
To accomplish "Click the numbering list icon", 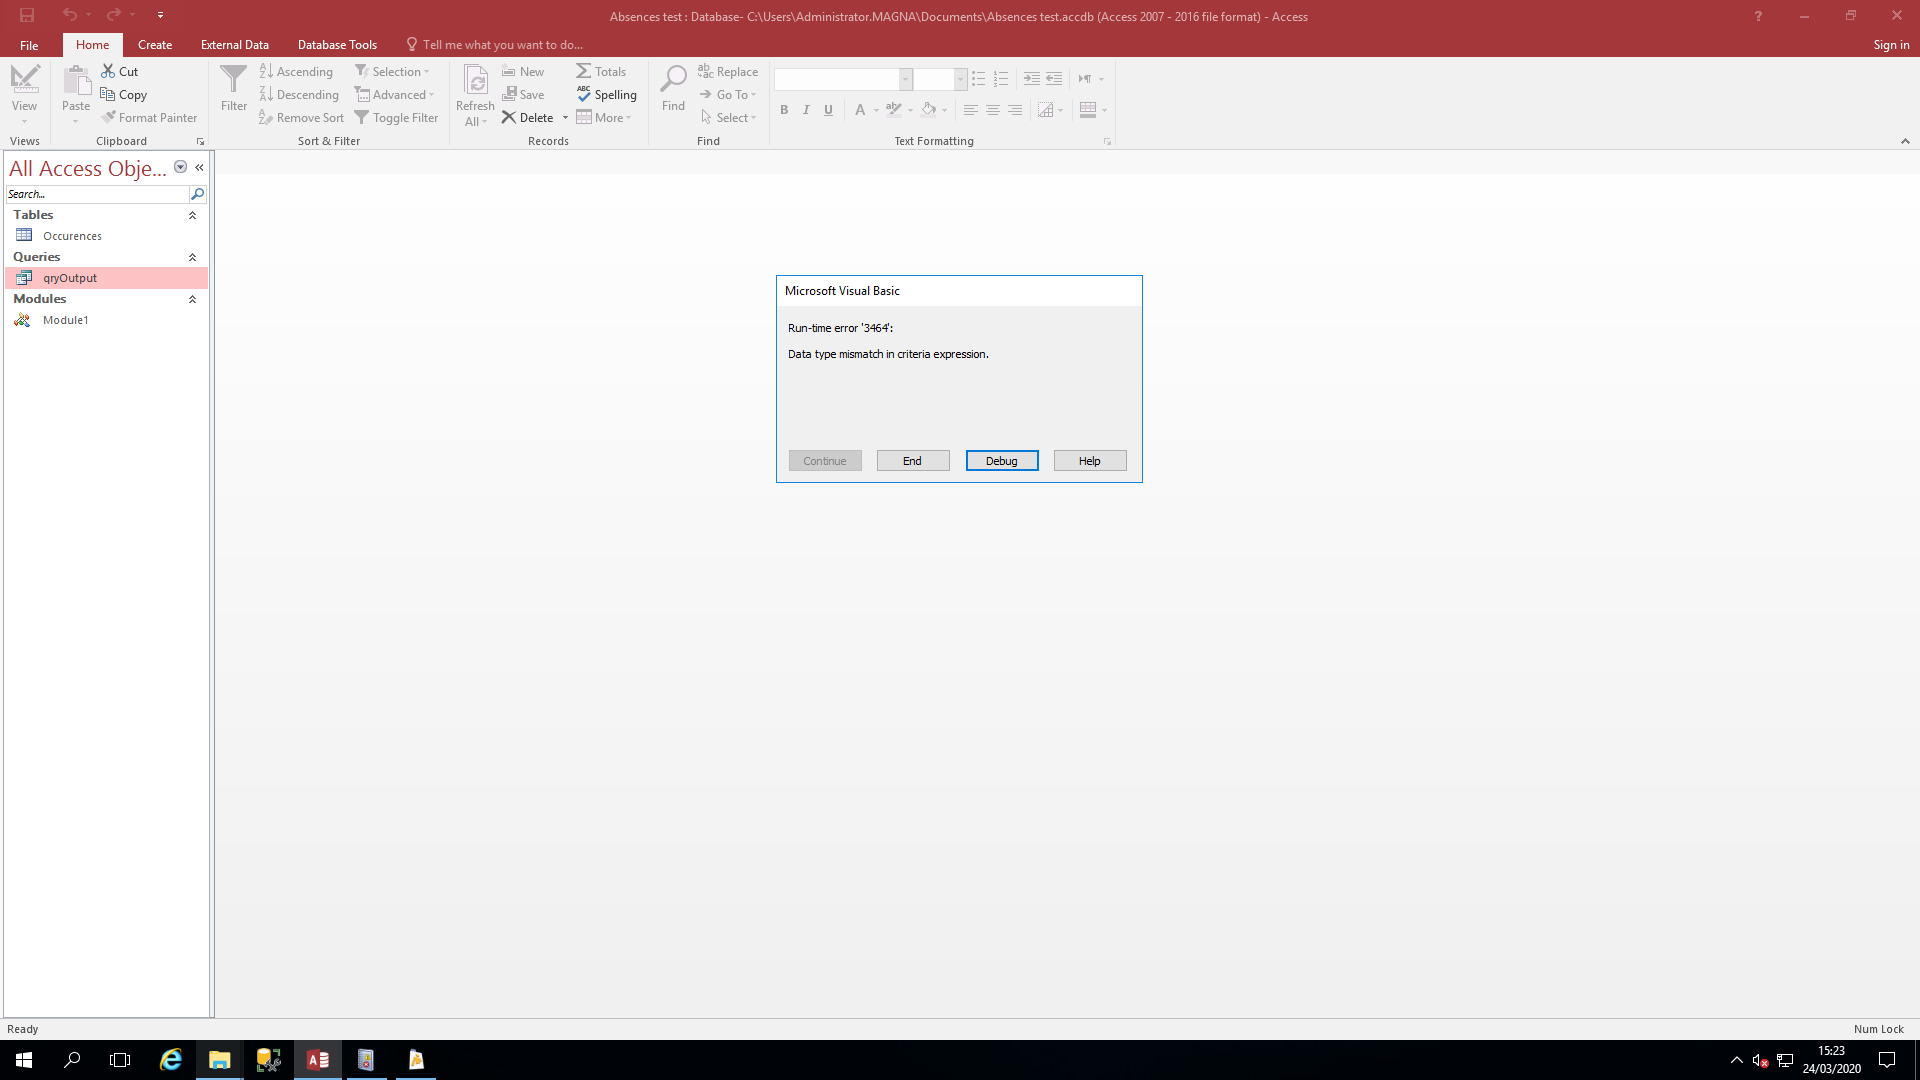I will (1001, 79).
